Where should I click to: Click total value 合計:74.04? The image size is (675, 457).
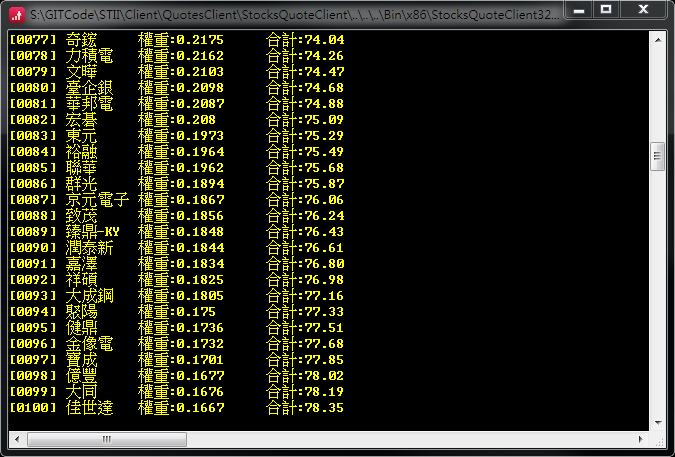point(305,40)
